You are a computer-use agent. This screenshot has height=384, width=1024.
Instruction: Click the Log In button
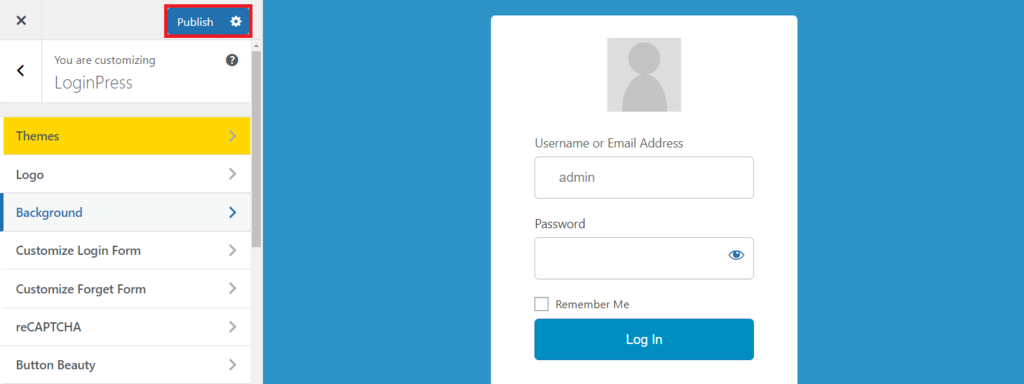pos(644,340)
